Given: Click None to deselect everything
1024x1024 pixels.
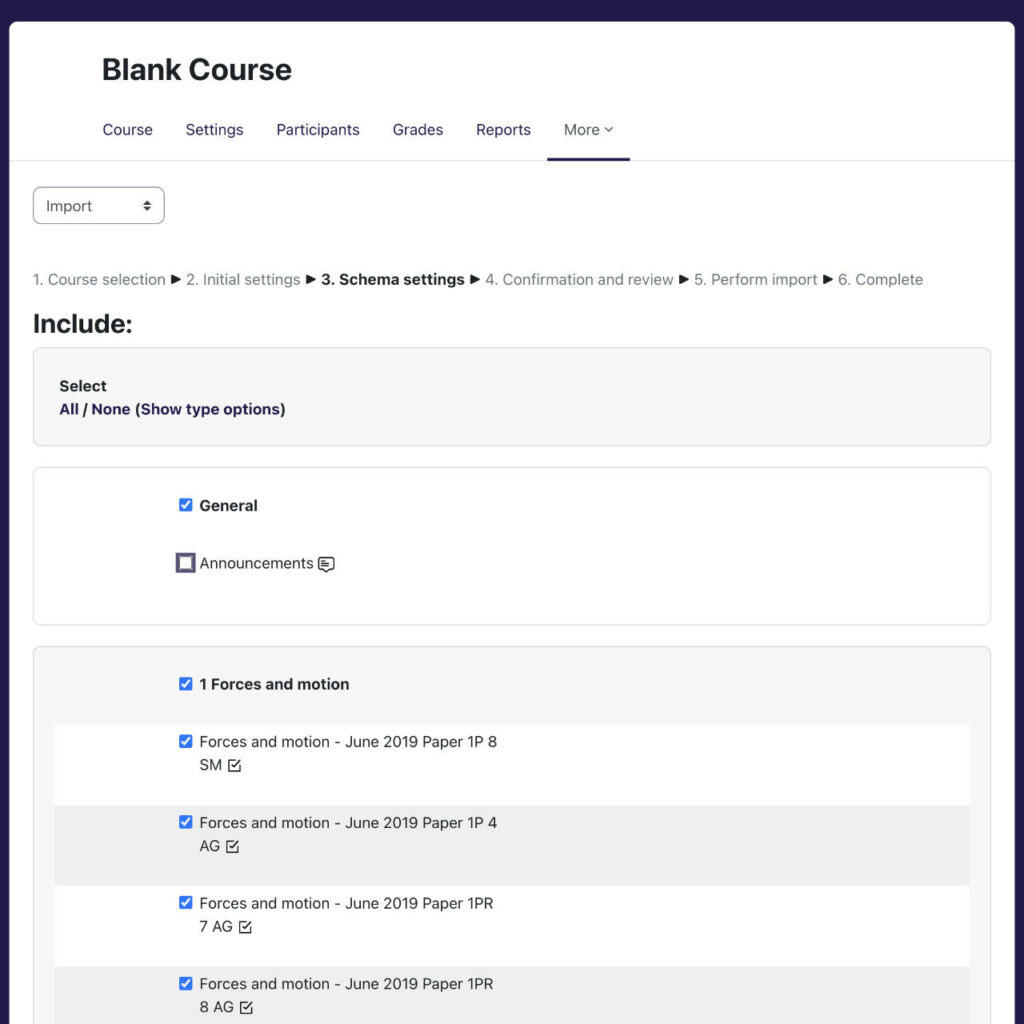Looking at the screenshot, I should 111,409.
